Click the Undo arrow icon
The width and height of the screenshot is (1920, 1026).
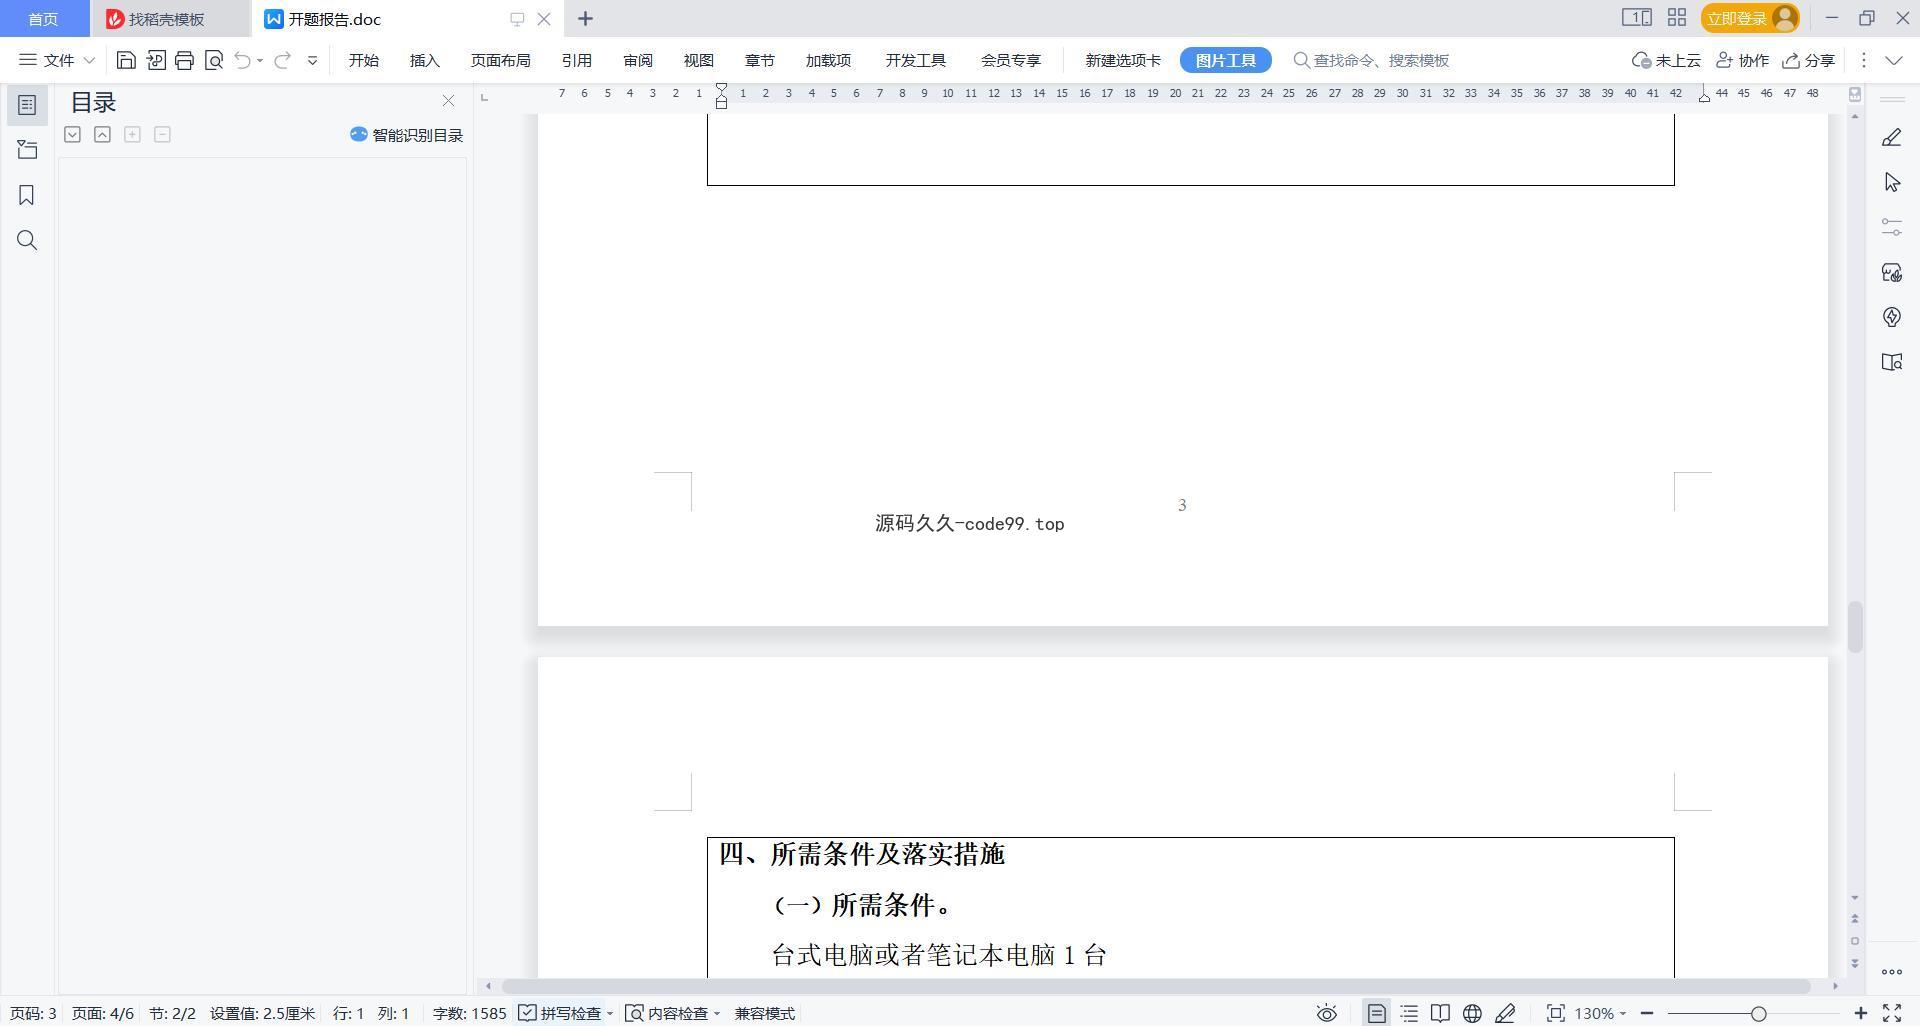click(242, 60)
